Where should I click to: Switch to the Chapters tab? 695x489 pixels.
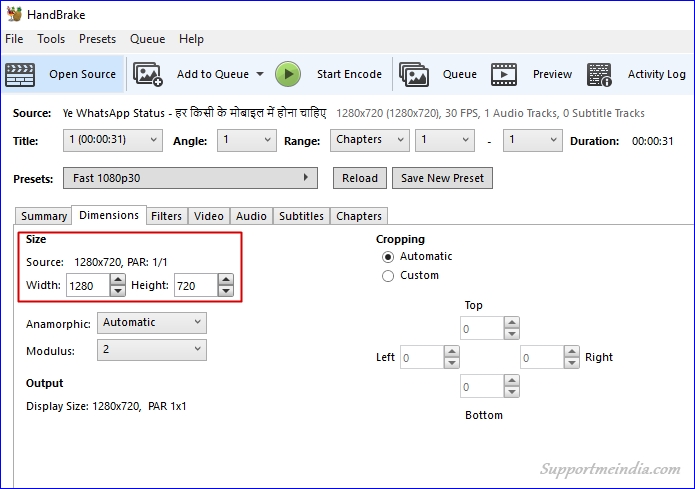click(x=359, y=216)
